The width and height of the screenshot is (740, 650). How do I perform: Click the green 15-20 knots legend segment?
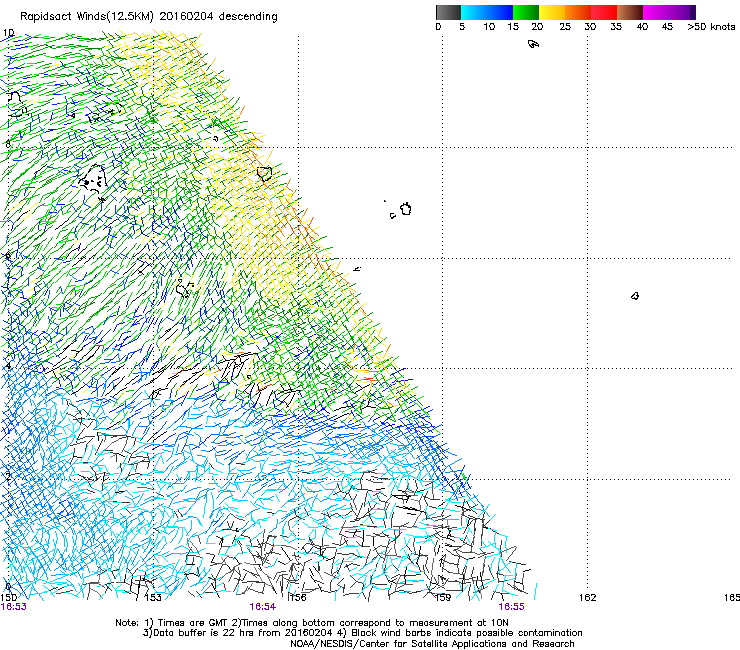click(526, 12)
